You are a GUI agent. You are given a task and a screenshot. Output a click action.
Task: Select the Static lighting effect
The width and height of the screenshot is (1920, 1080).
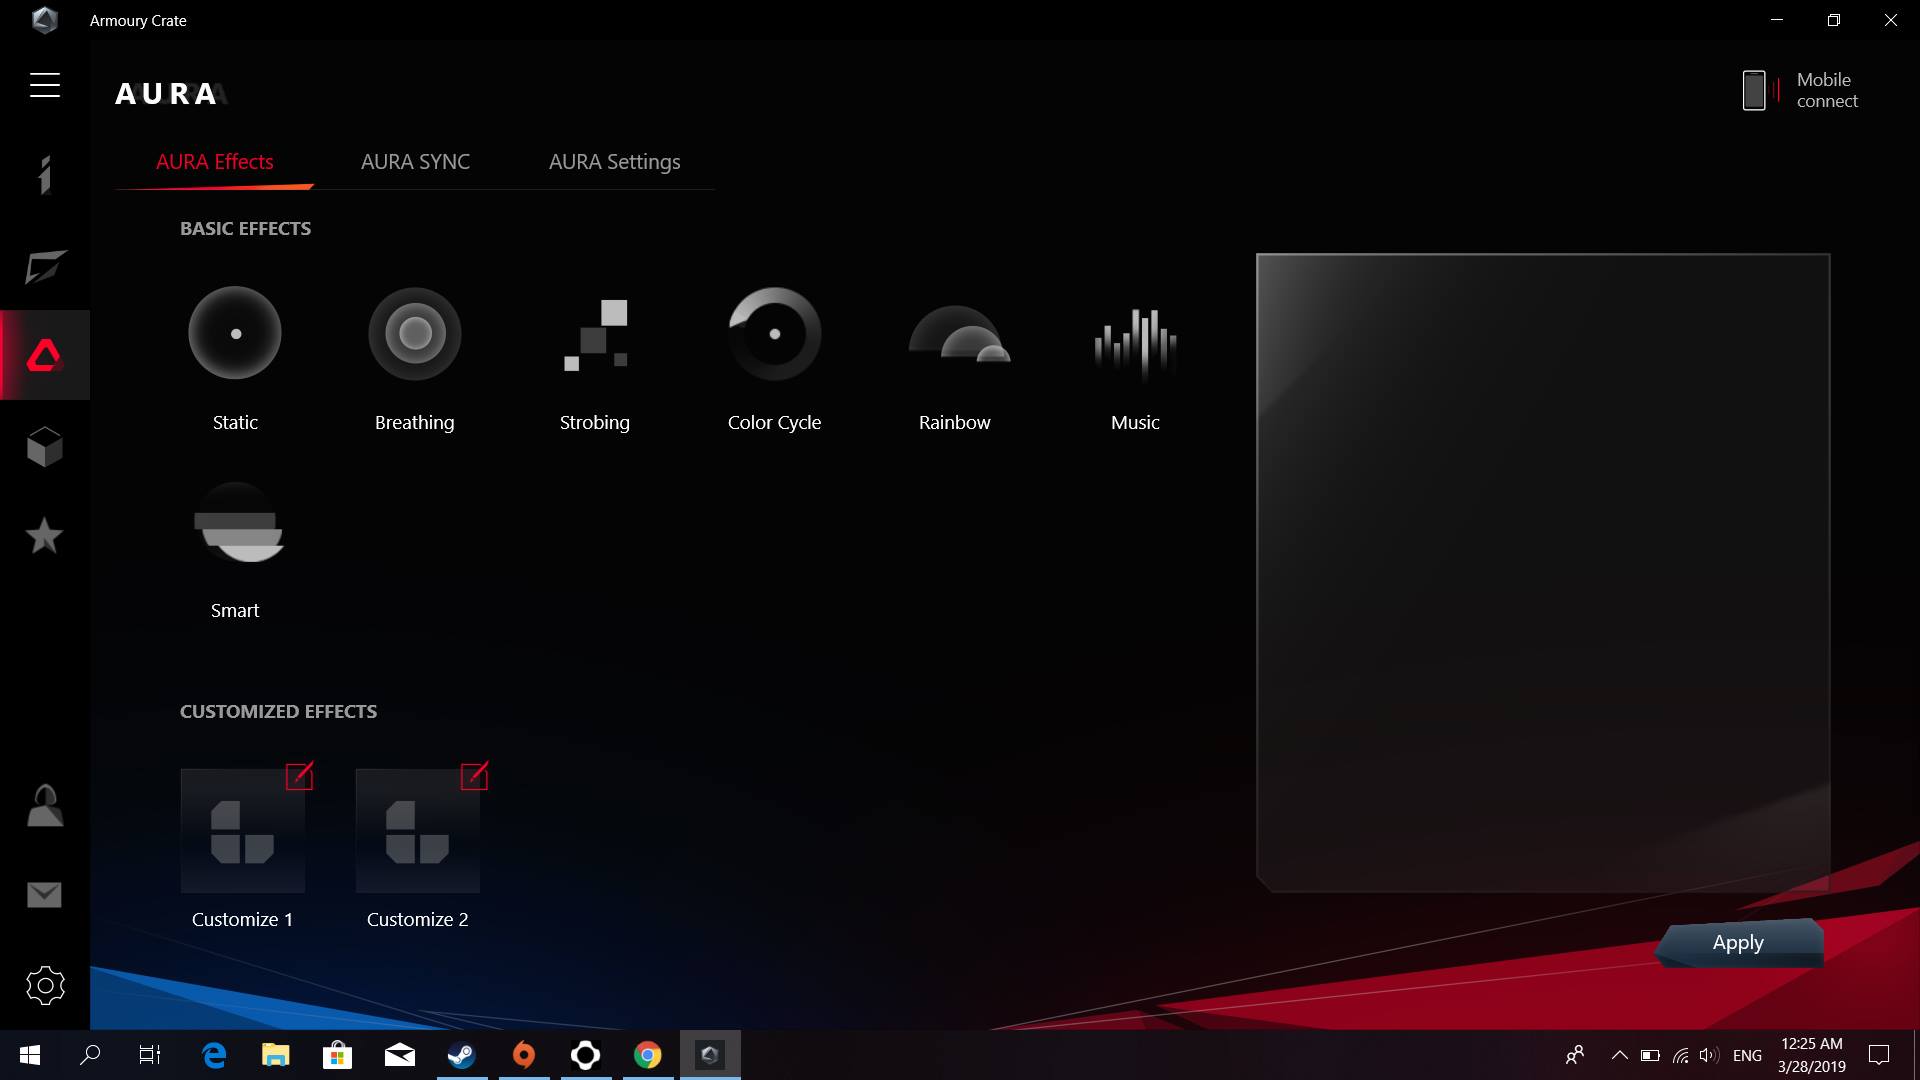235,333
